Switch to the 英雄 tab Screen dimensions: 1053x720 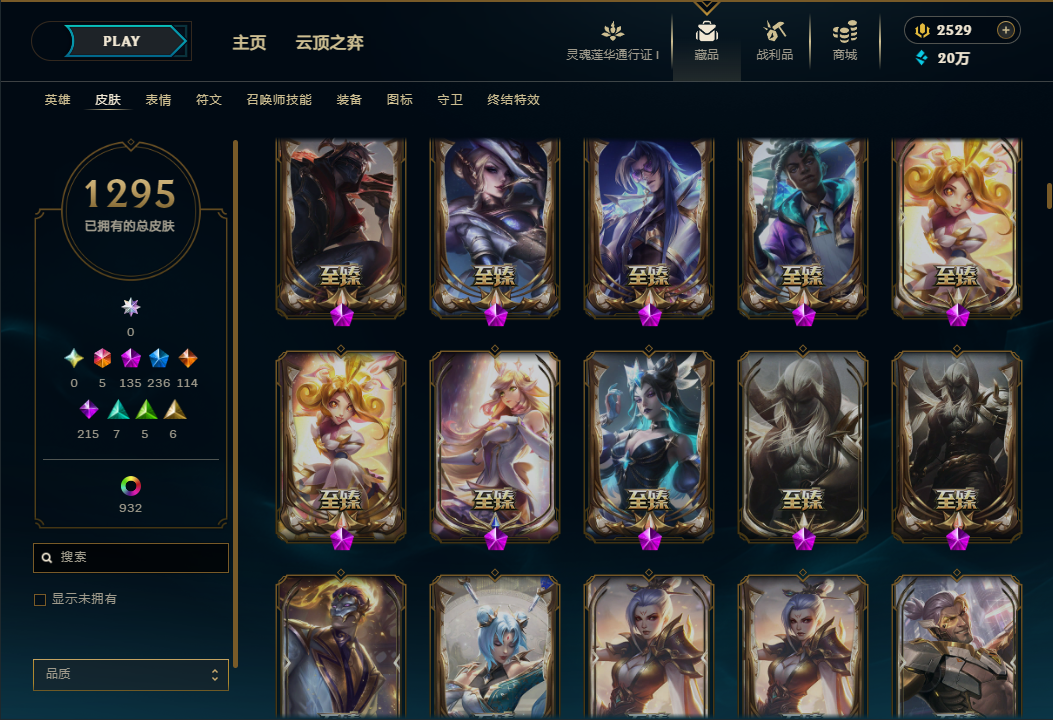tap(58, 100)
